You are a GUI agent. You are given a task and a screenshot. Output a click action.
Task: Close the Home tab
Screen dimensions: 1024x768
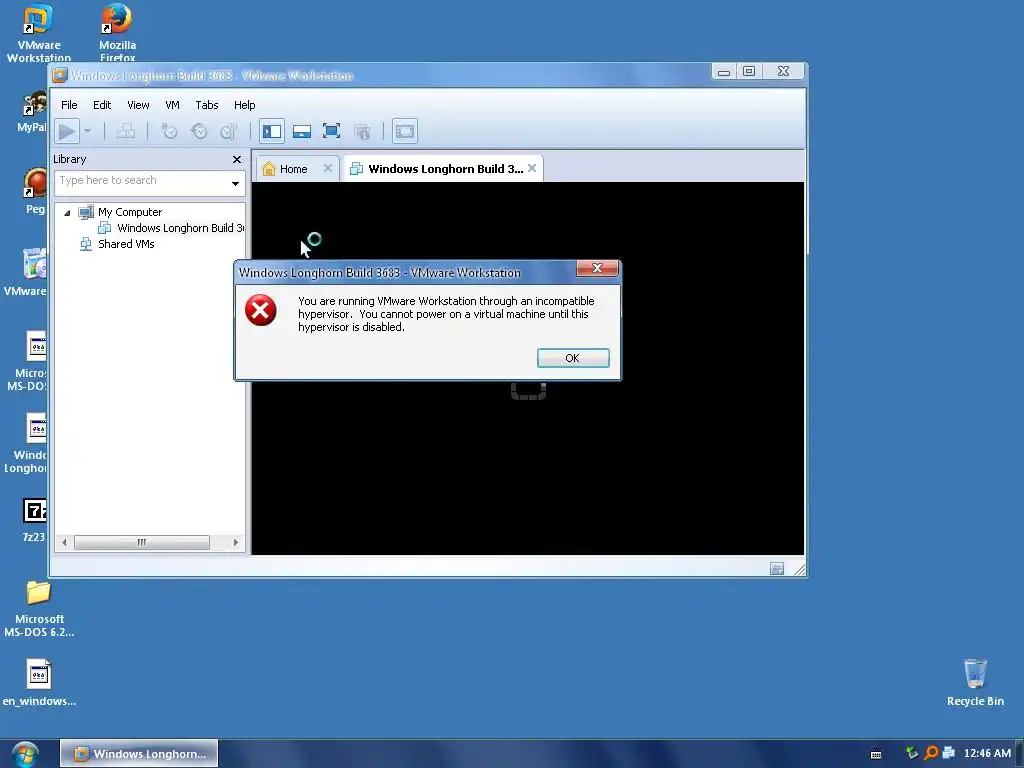point(328,168)
